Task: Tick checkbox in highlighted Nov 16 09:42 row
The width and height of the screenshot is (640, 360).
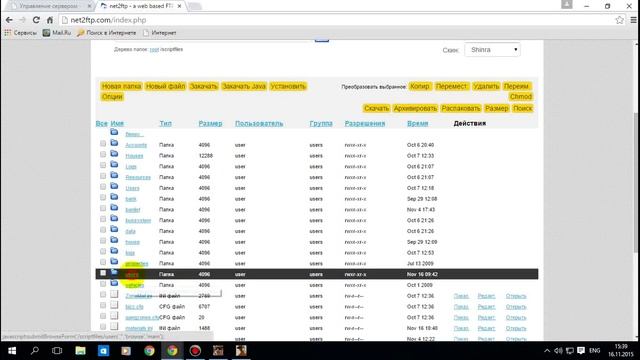Action: coord(103,273)
